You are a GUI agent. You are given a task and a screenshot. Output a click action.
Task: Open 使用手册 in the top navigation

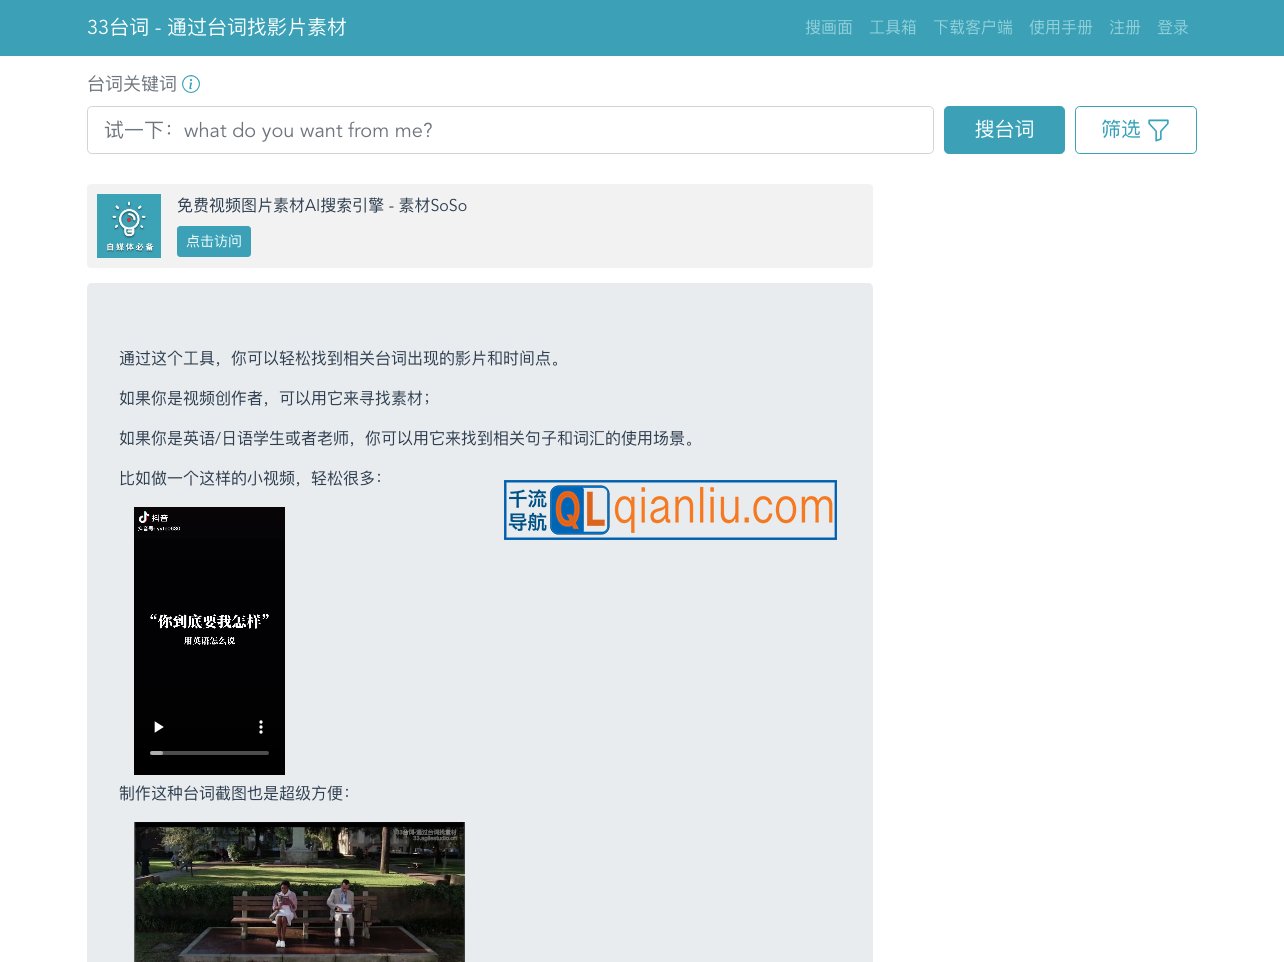click(1061, 28)
